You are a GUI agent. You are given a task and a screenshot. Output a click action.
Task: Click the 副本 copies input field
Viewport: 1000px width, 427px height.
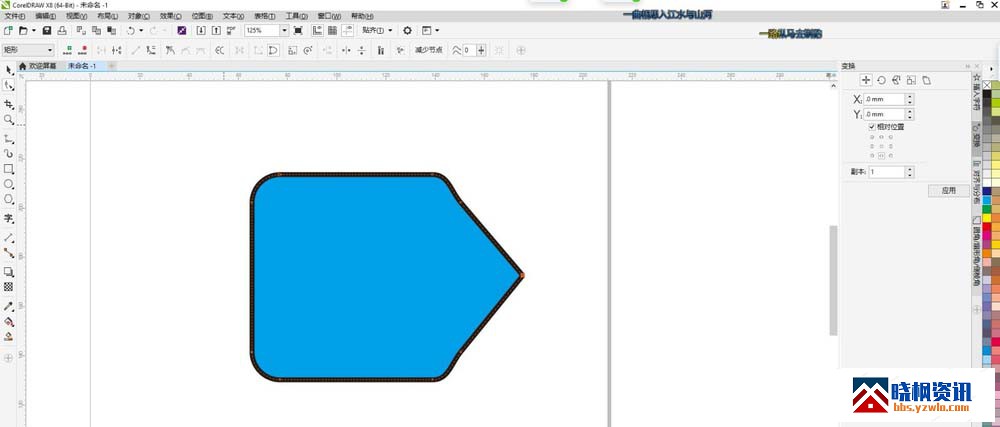[x=885, y=172]
